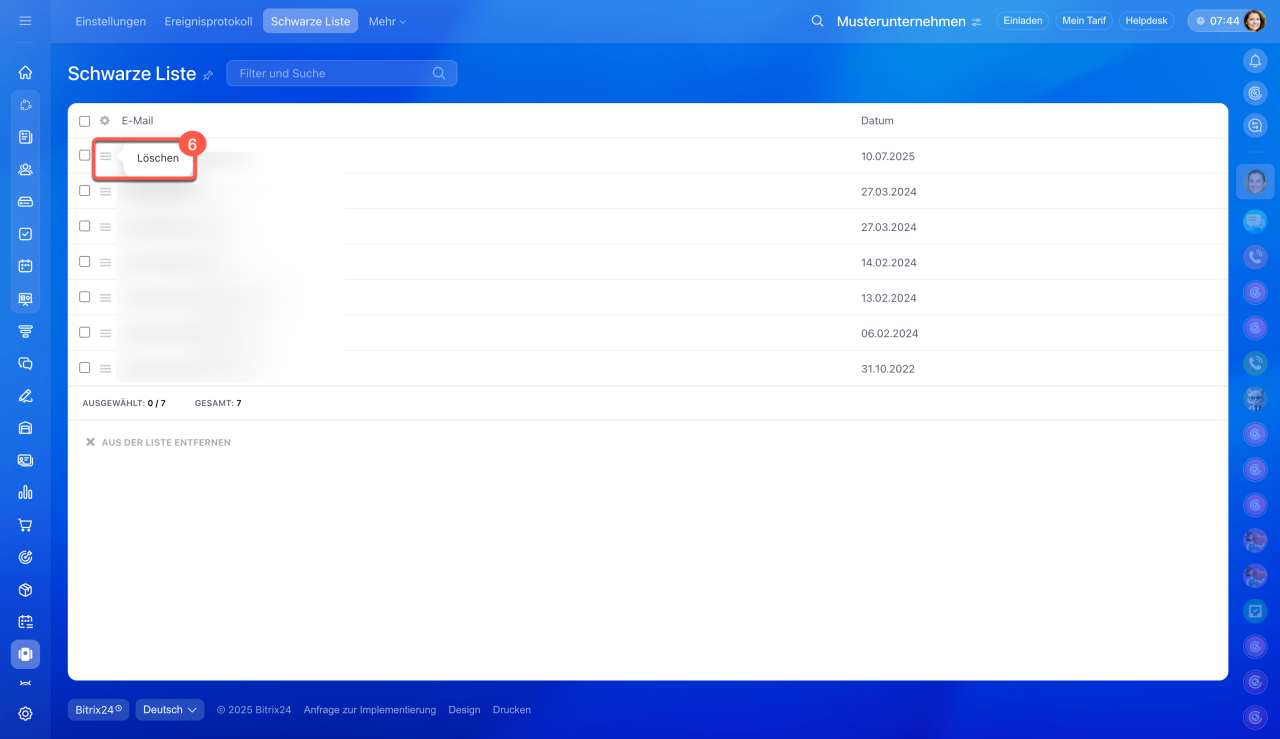Click the Musterunternehmen company name

pyautogui.click(x=901, y=21)
